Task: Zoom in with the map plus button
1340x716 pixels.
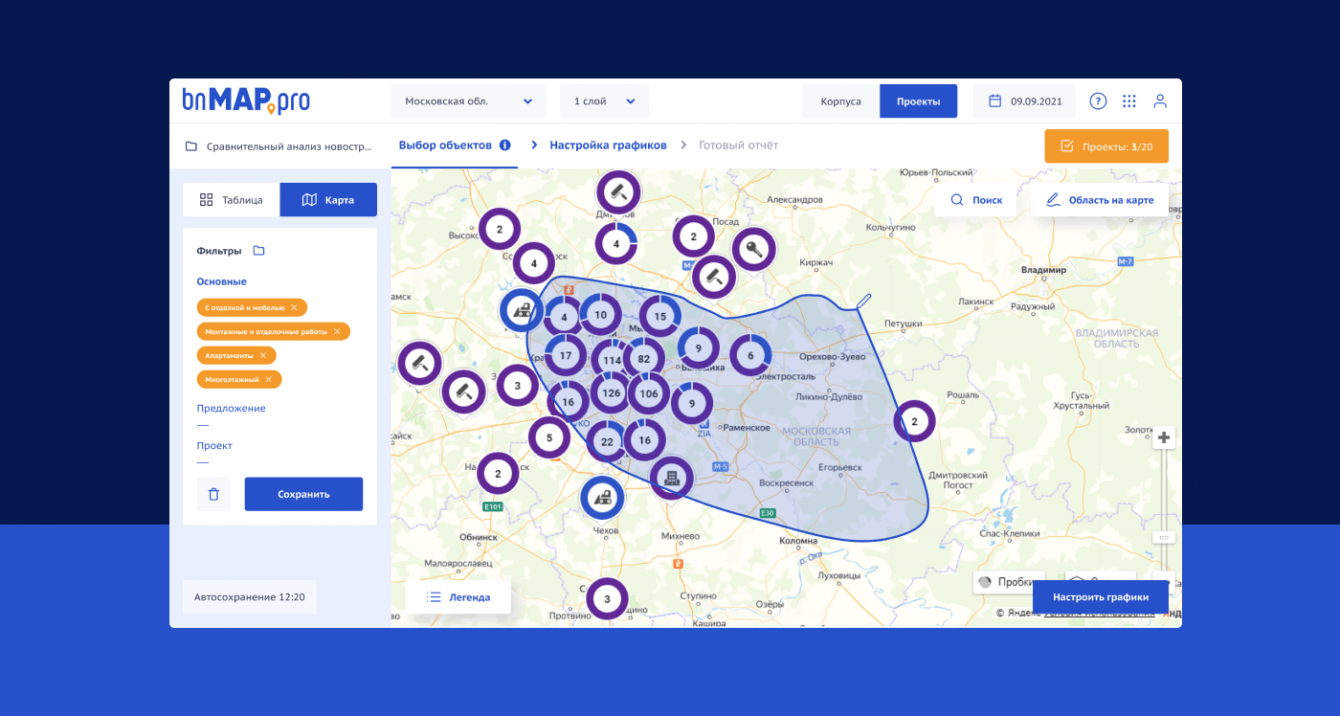Action: pyautogui.click(x=1164, y=438)
